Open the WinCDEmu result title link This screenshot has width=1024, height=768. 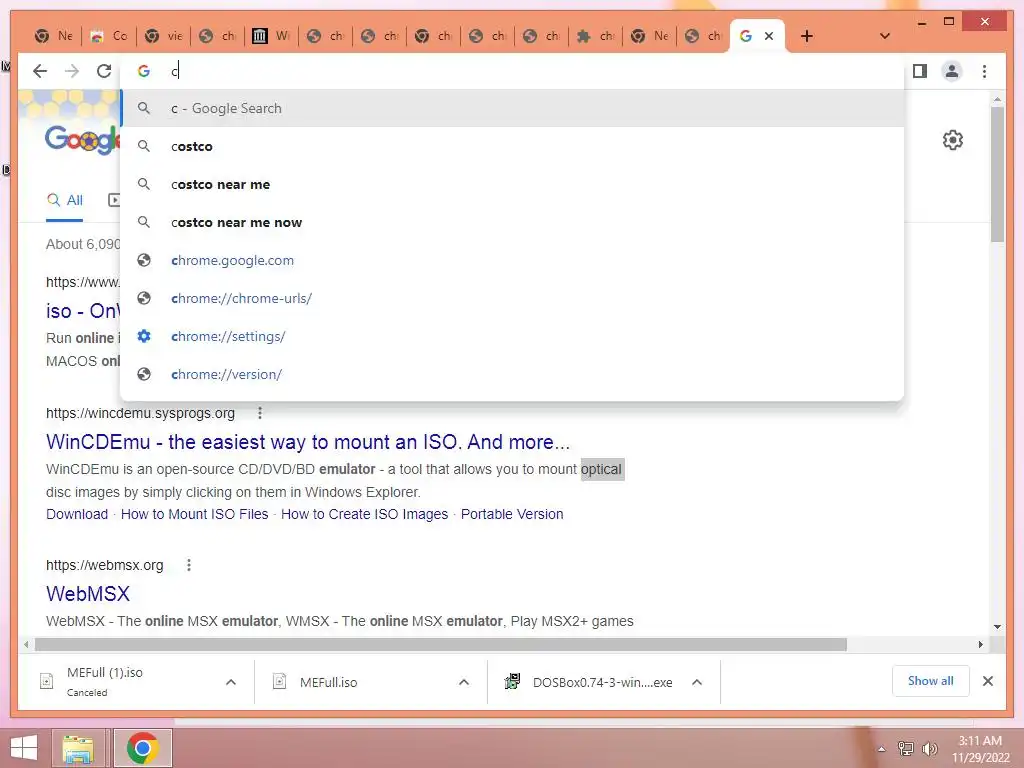point(308,442)
